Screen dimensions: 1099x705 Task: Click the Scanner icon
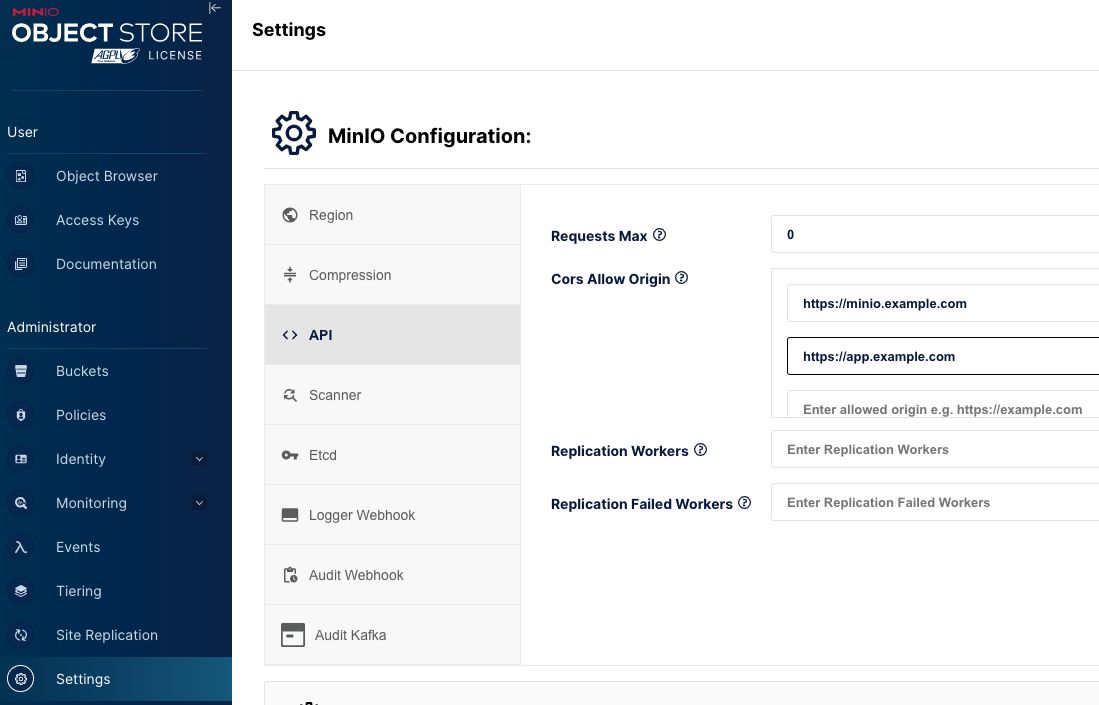tap(289, 395)
